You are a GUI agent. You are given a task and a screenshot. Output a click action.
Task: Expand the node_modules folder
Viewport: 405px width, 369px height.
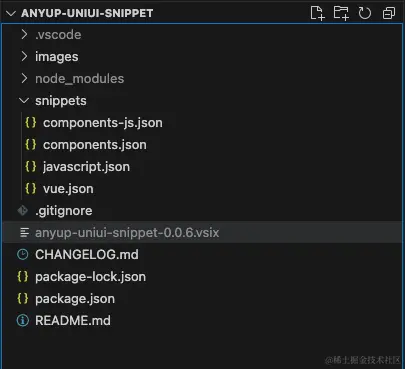point(203,79)
